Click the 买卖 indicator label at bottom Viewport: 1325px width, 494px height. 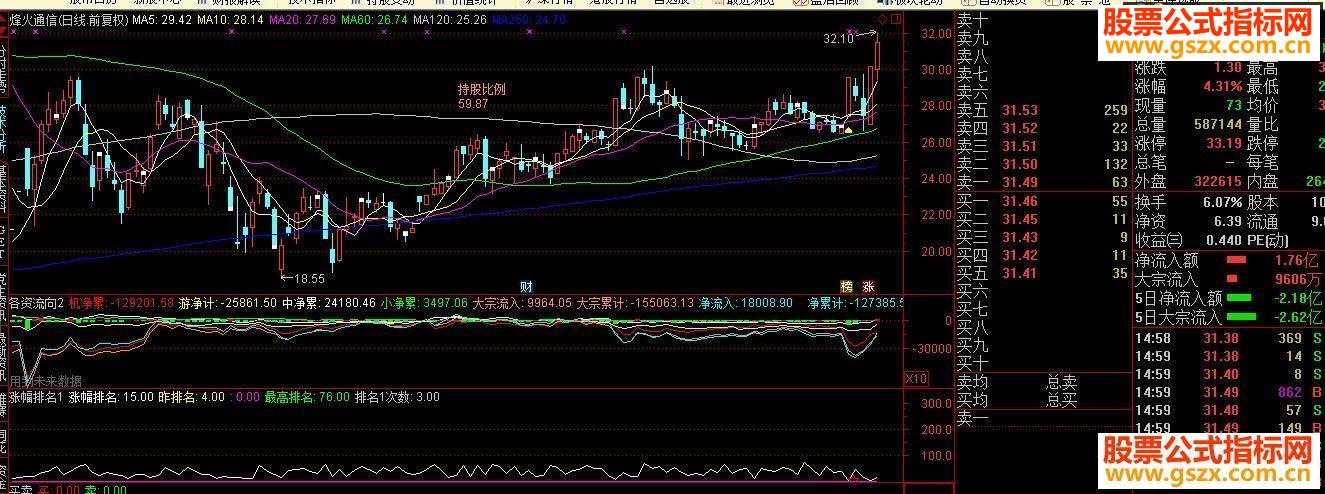20,489
